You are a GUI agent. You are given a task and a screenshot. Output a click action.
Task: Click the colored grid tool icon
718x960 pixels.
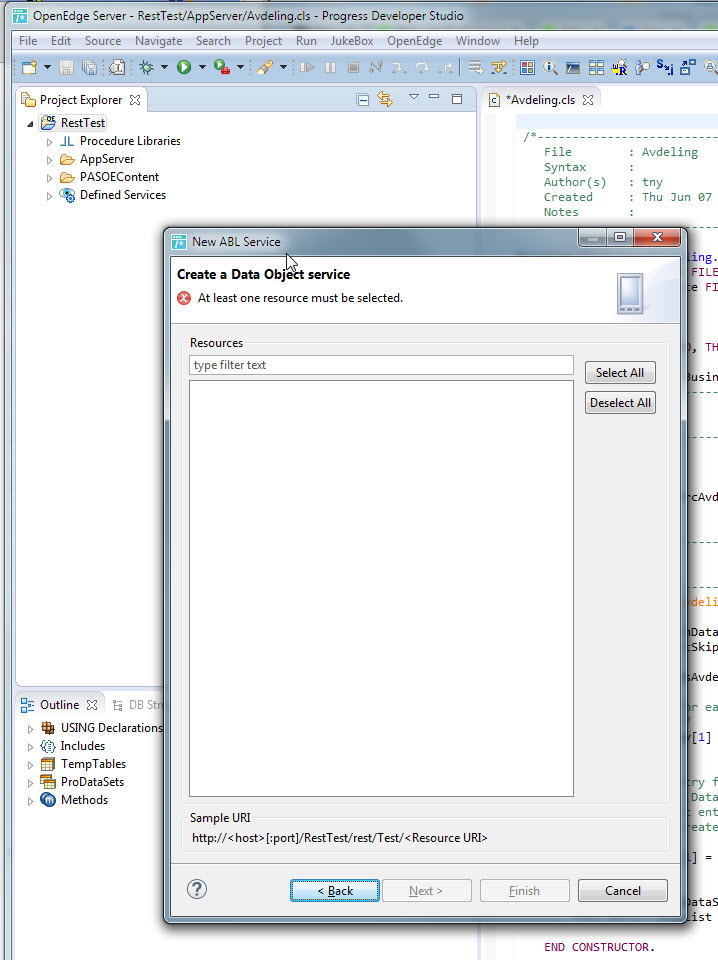[527, 67]
